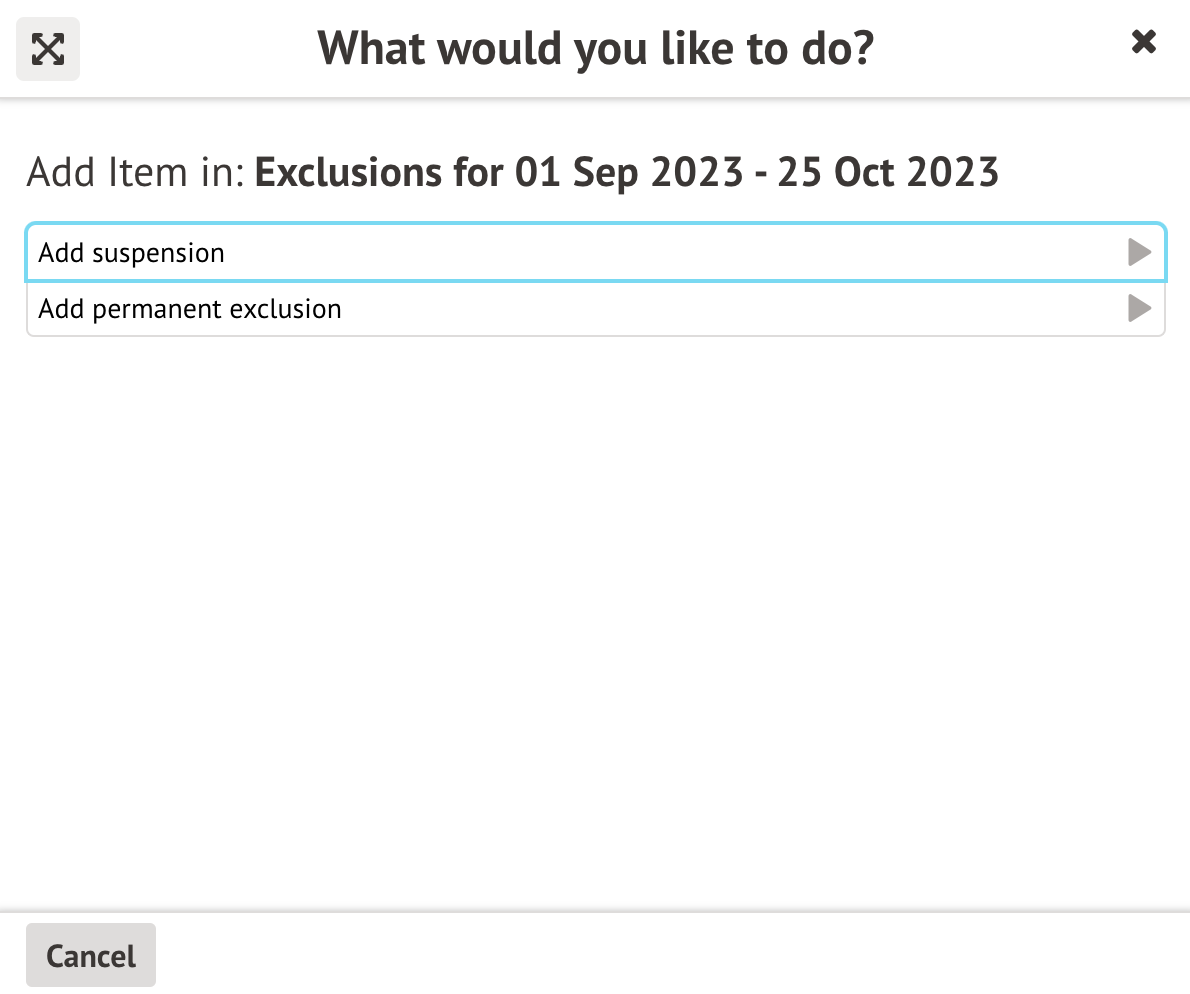Choose the Add permanent exclusion option
The height and width of the screenshot is (994, 1190).
coord(595,308)
